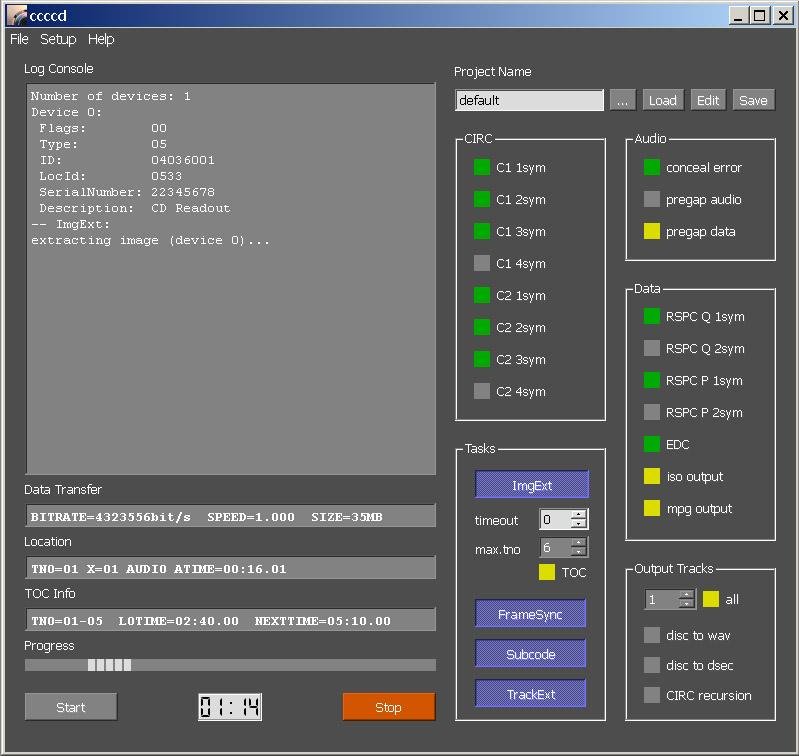Screen dimensions: 799x756
Task: Toggle the C1 4sym indicator box
Action: 482,263
